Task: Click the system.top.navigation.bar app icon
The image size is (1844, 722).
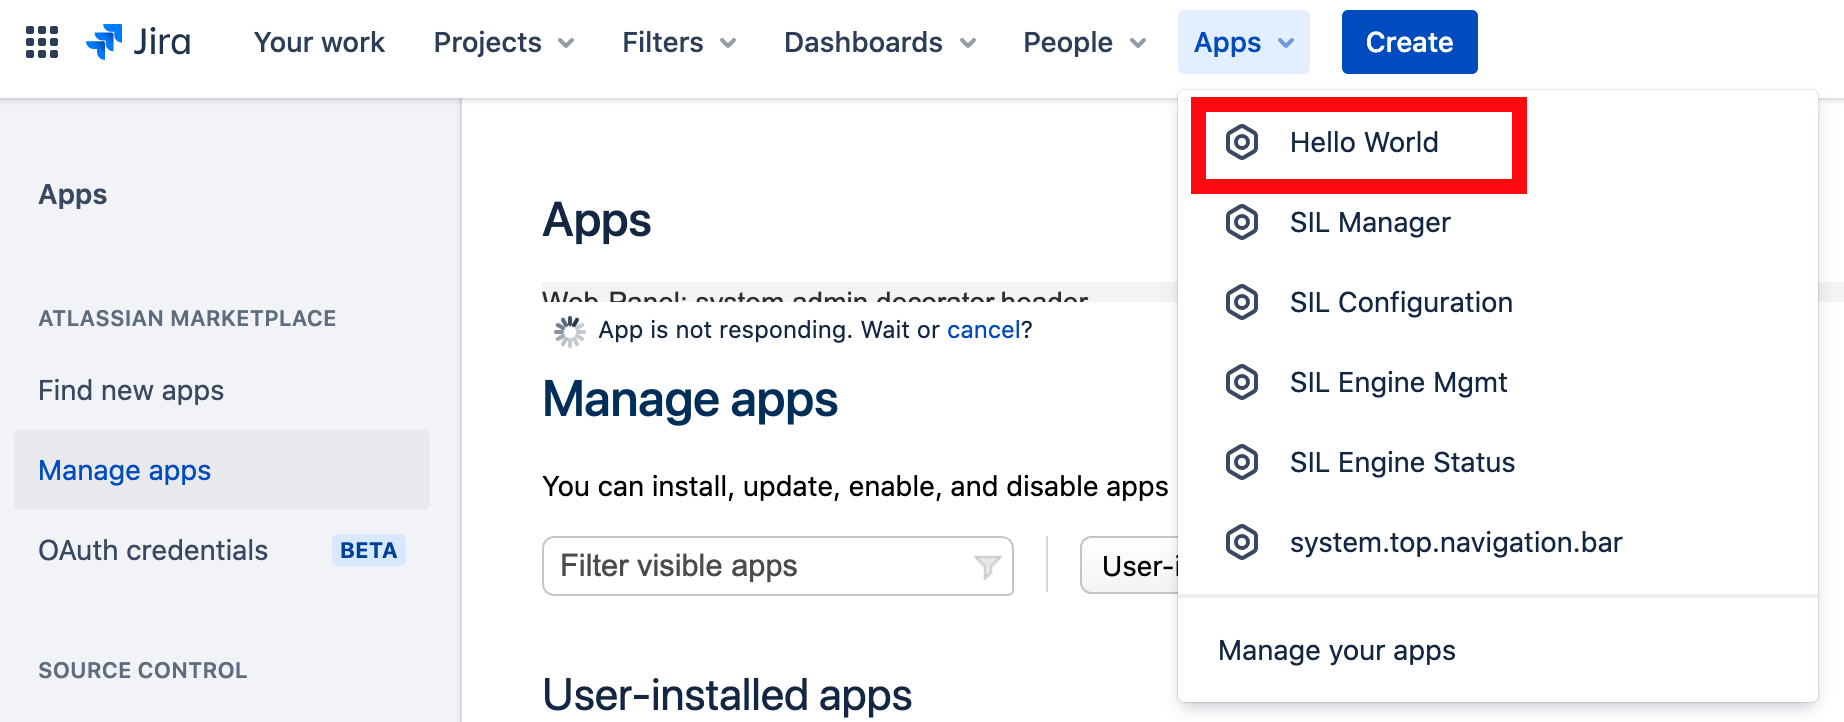Action: coord(1242,542)
